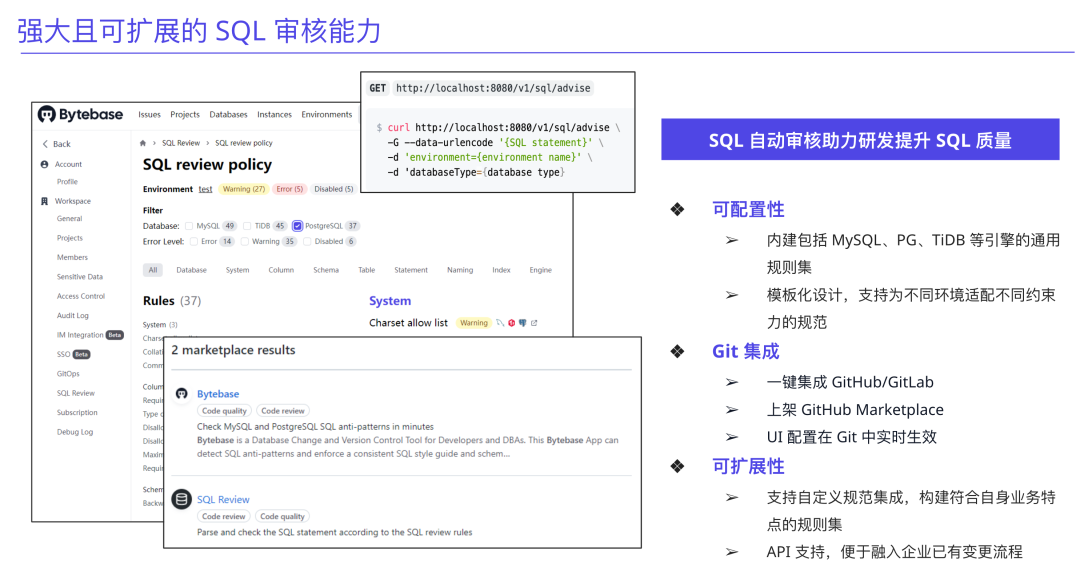Open Profile in the sidebar
Screen dimensions: 1080x588
[x=67, y=182]
